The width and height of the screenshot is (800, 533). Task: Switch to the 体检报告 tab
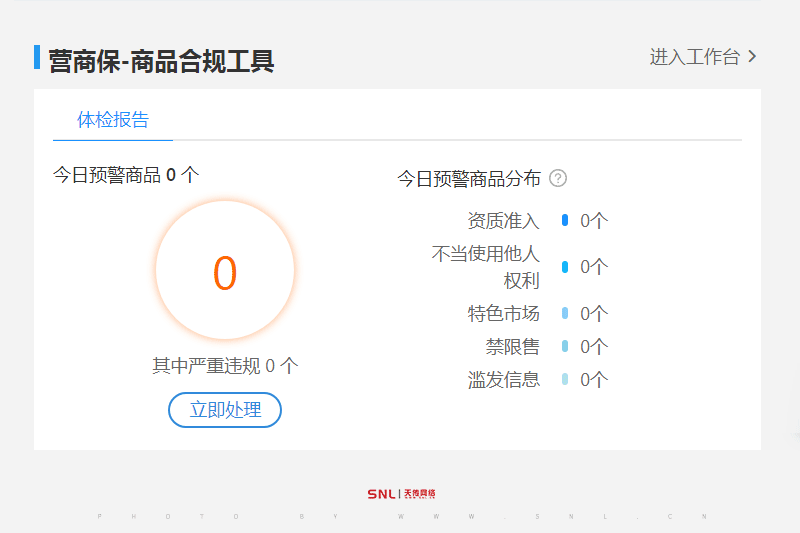[x=113, y=120]
